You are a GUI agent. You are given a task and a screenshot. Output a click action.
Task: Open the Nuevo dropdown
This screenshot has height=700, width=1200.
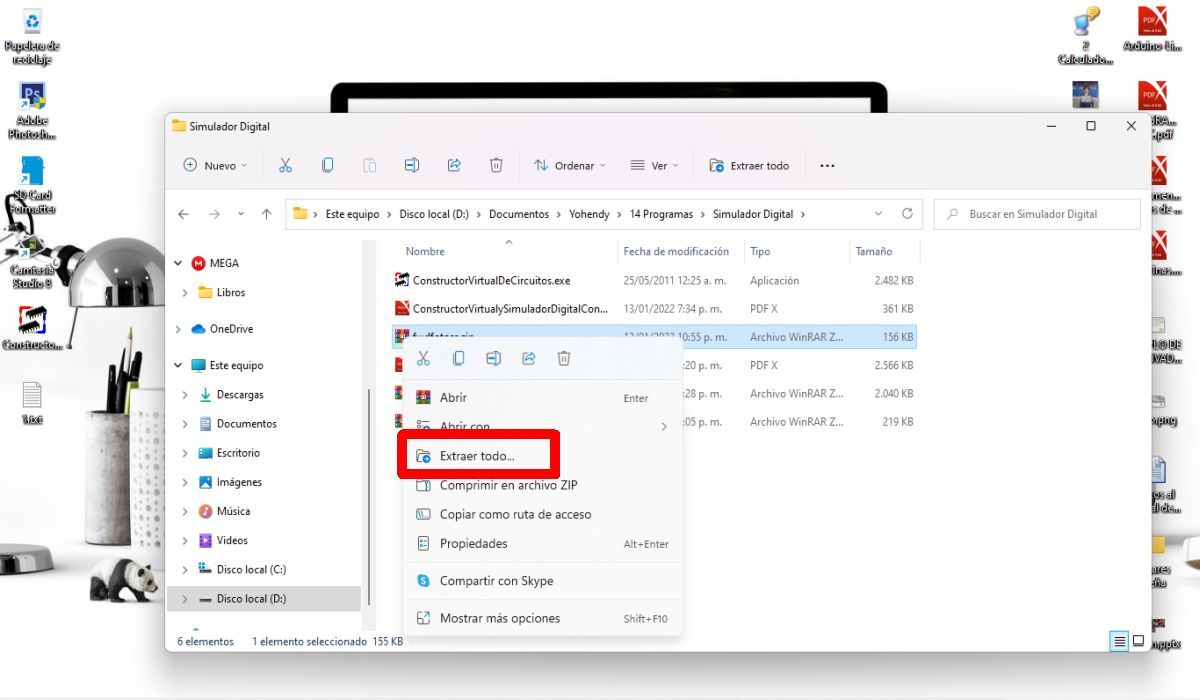pyautogui.click(x=215, y=166)
